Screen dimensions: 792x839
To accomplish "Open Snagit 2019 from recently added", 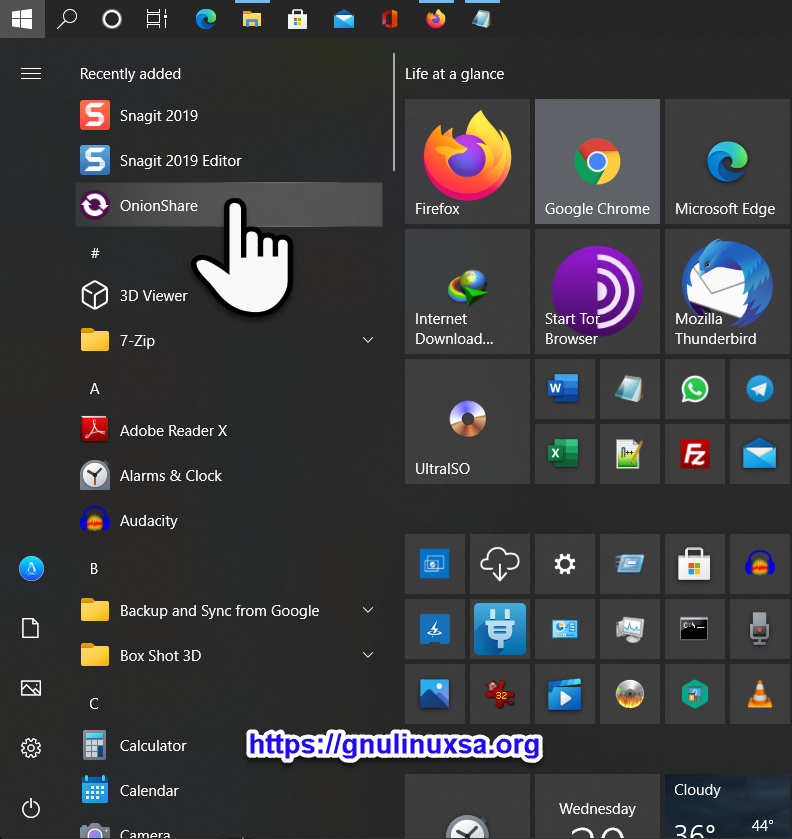I will point(229,116).
